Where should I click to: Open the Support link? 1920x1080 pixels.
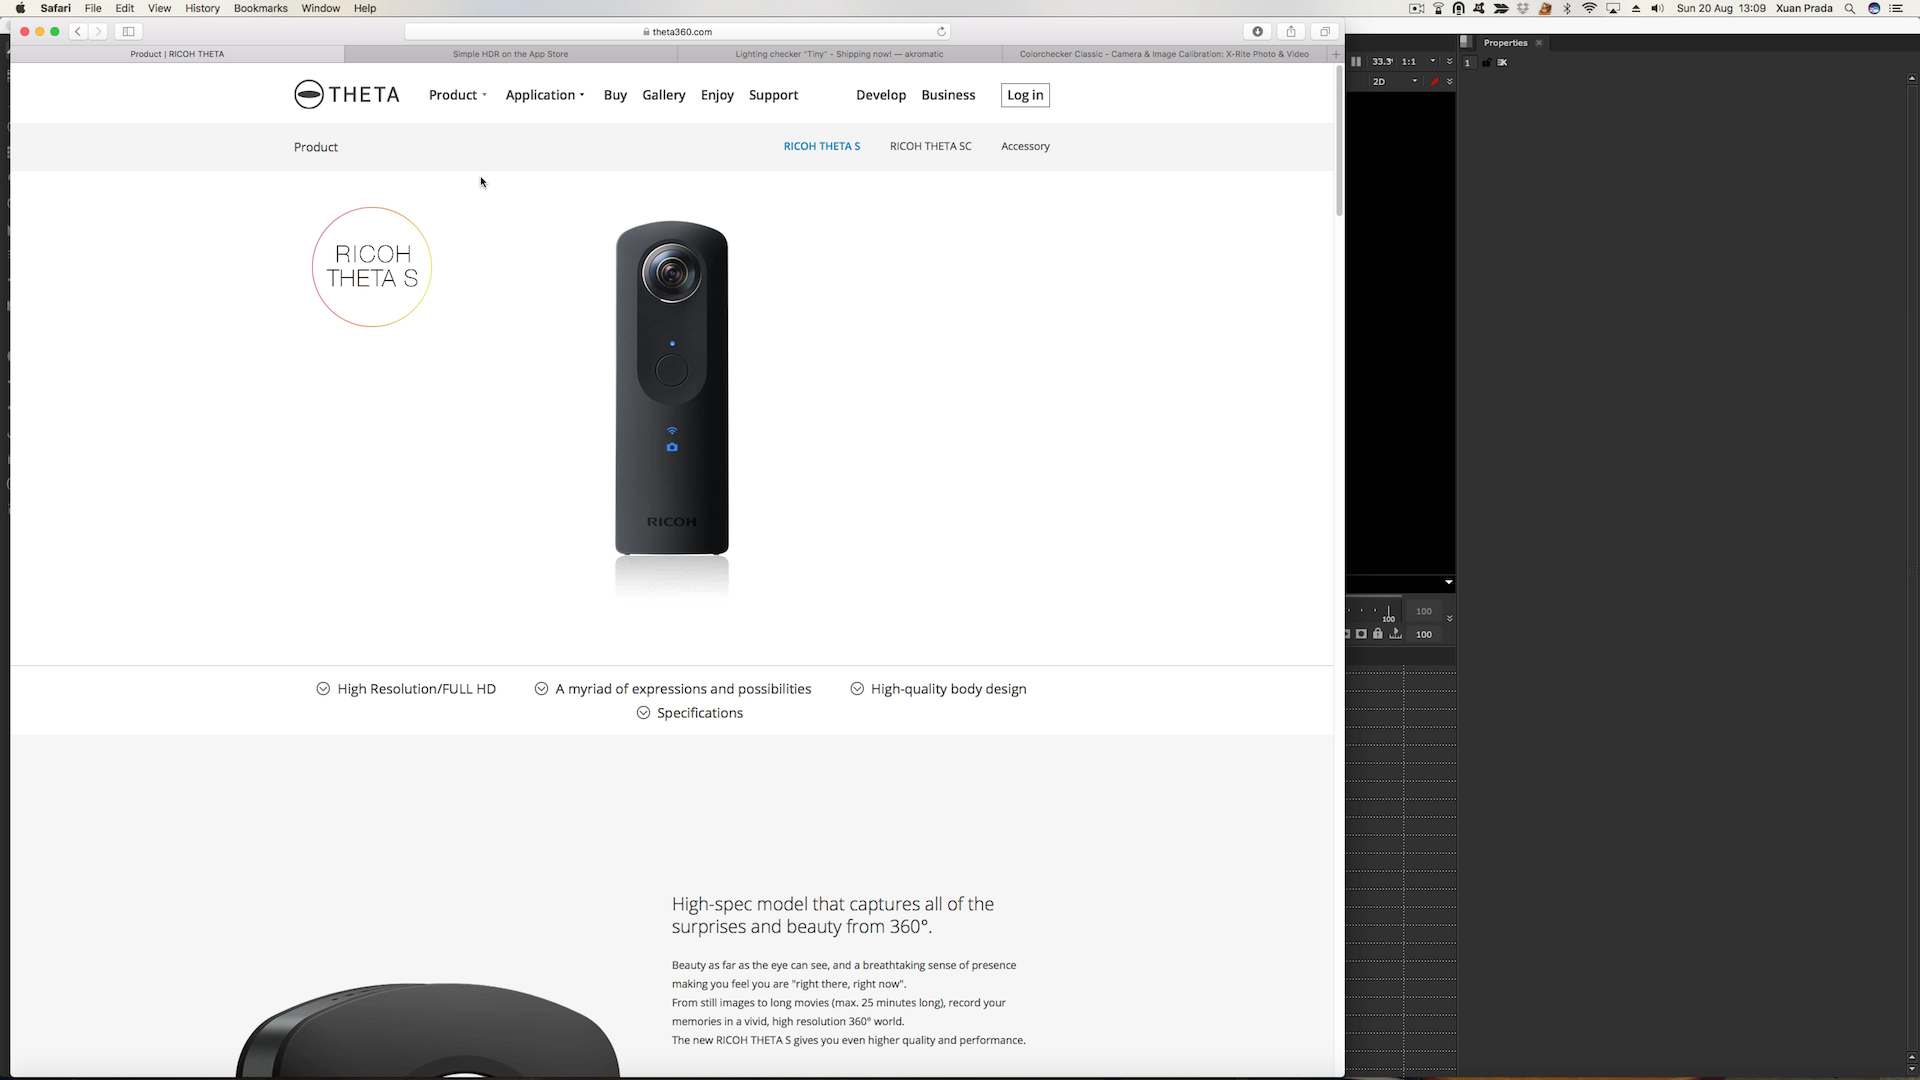pos(774,95)
